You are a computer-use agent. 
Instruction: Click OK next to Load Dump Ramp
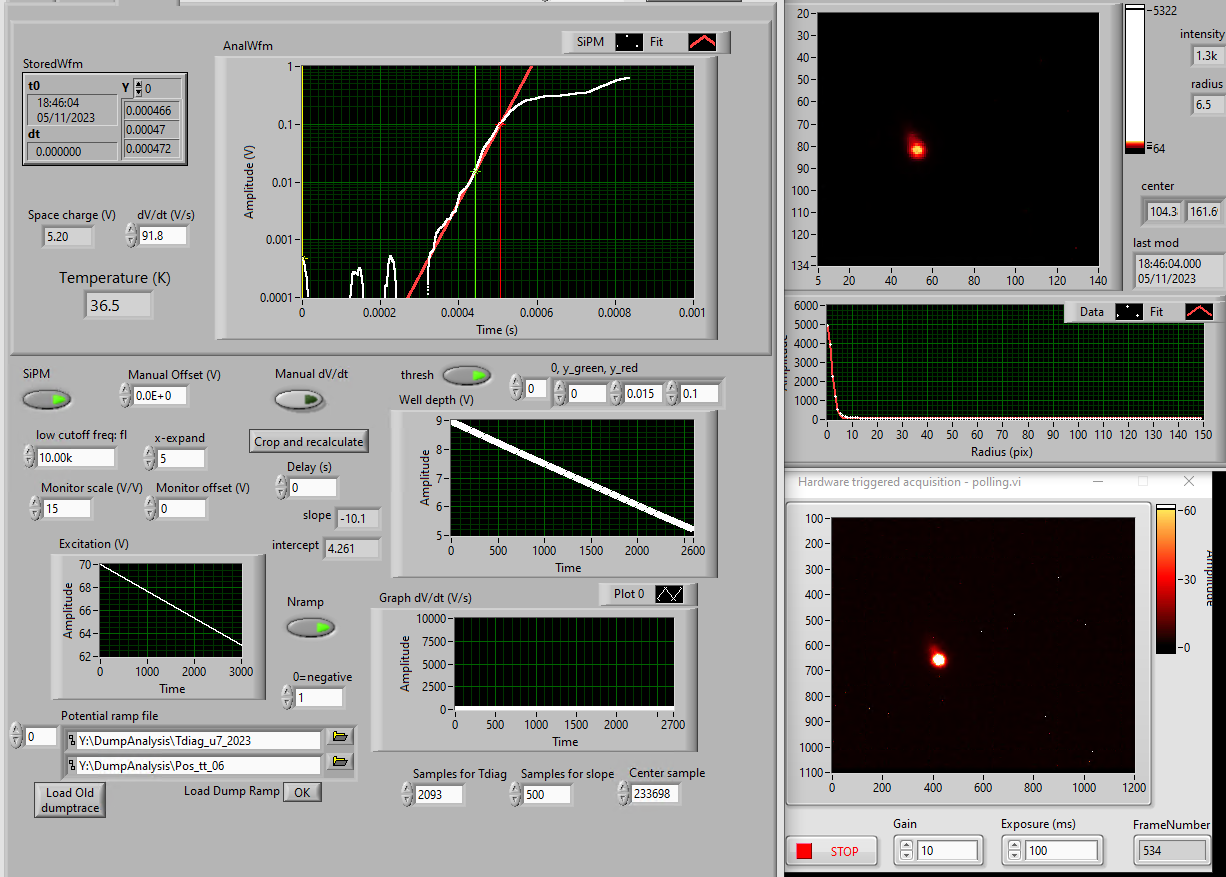[x=301, y=792]
